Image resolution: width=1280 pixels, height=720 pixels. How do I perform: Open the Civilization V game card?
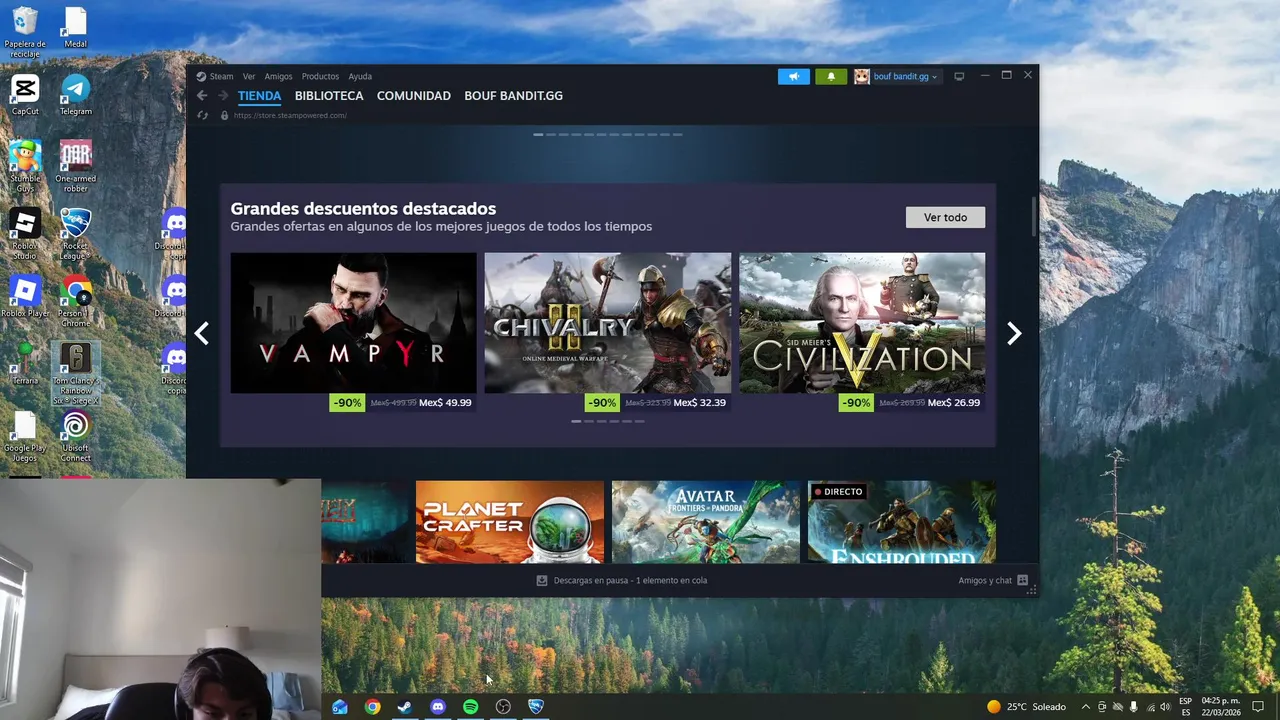(862, 323)
